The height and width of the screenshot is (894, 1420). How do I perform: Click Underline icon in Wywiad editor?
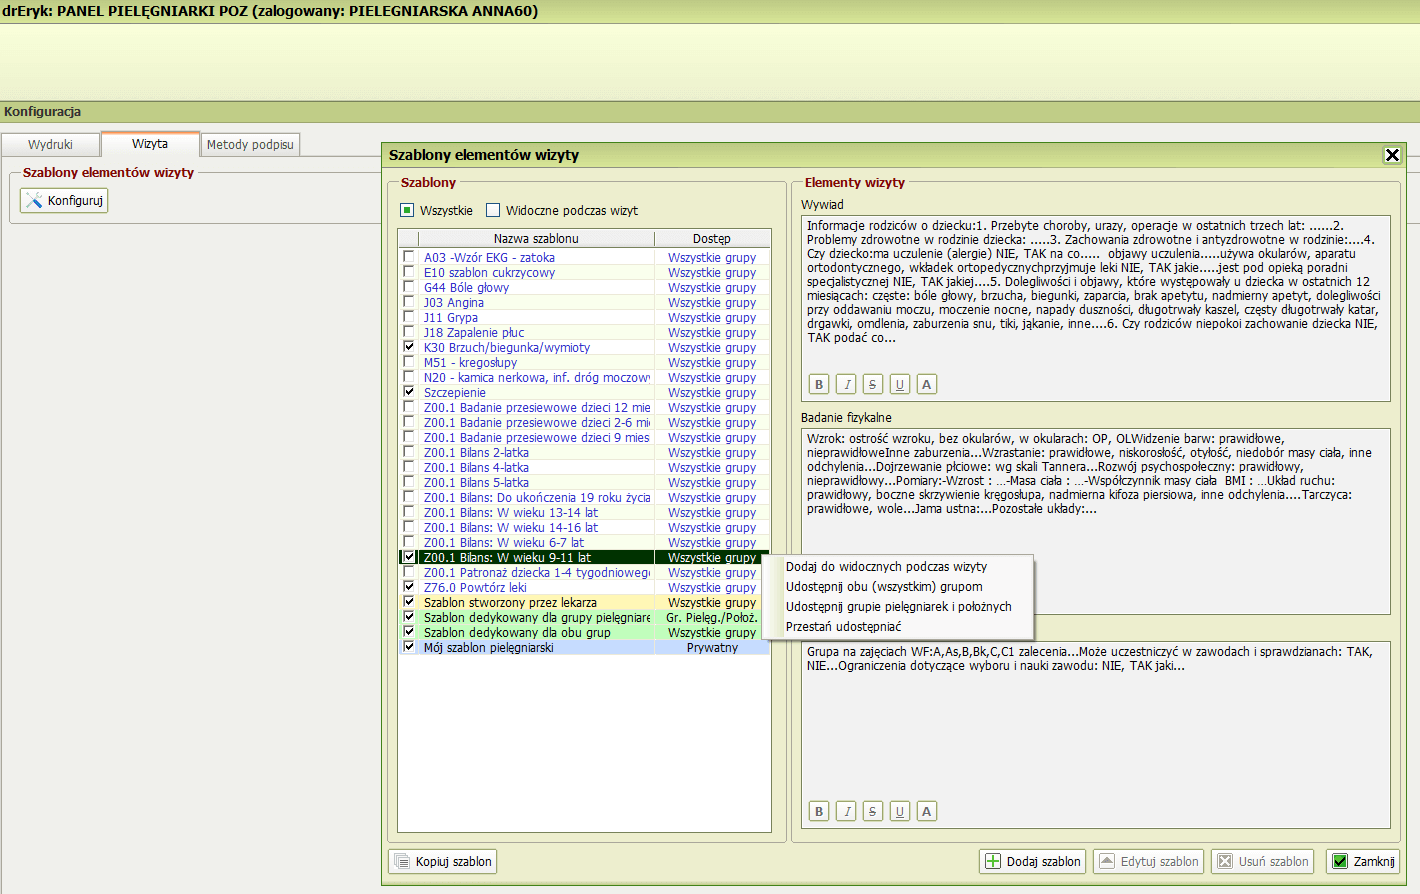[900, 384]
